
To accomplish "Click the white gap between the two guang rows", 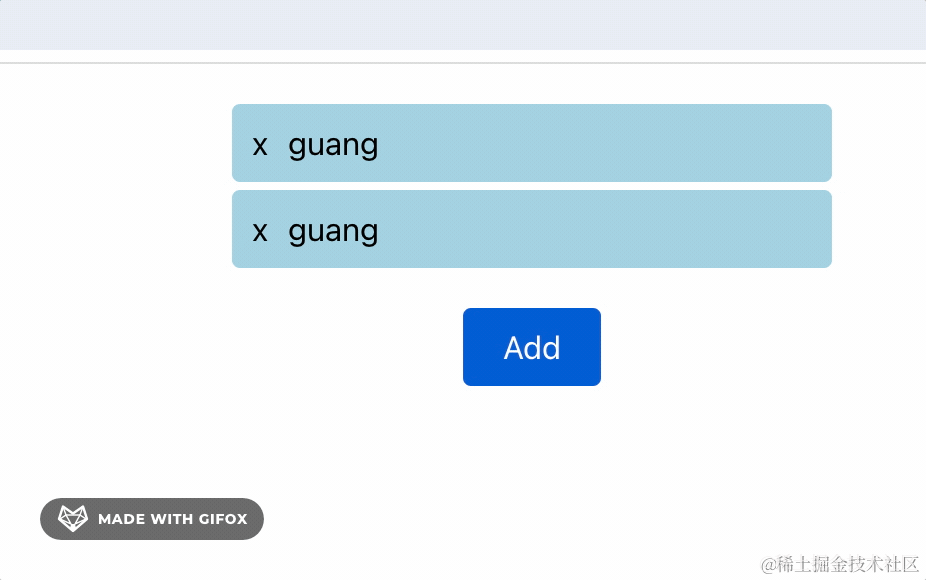I will click(x=532, y=186).
